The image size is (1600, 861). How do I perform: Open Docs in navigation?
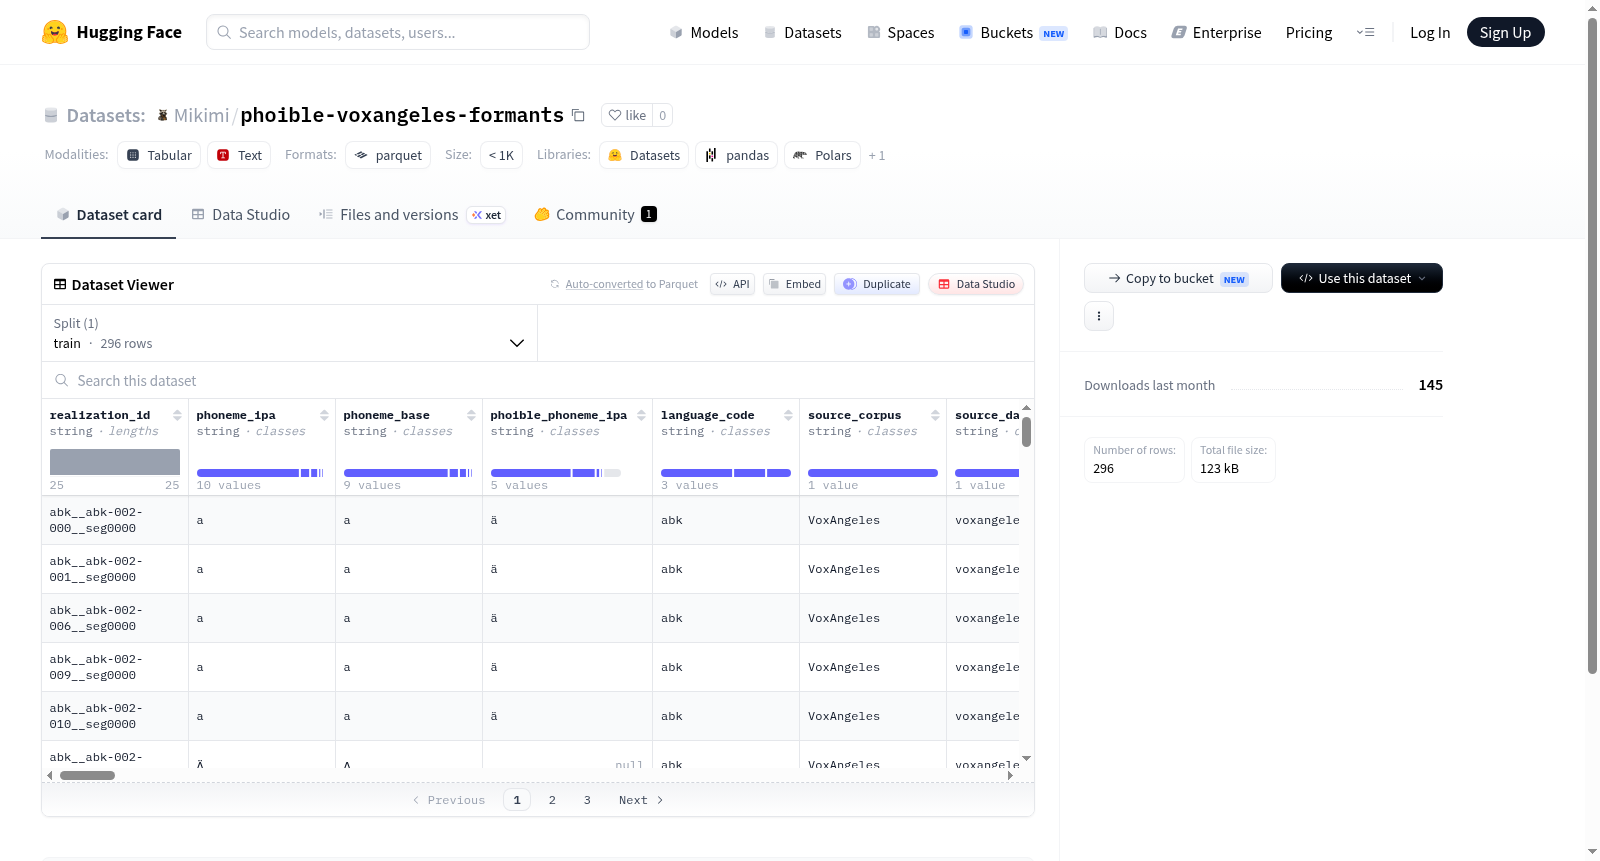click(1120, 32)
